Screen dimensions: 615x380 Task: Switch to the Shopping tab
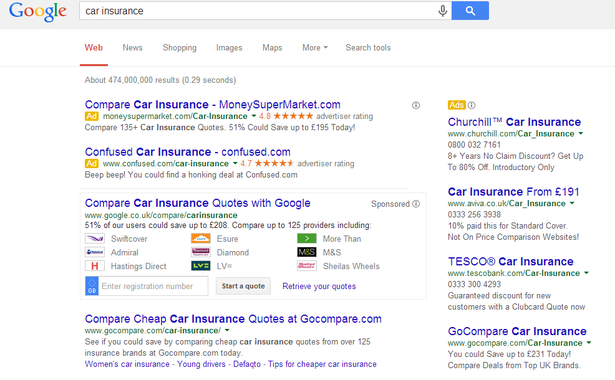tap(180, 48)
